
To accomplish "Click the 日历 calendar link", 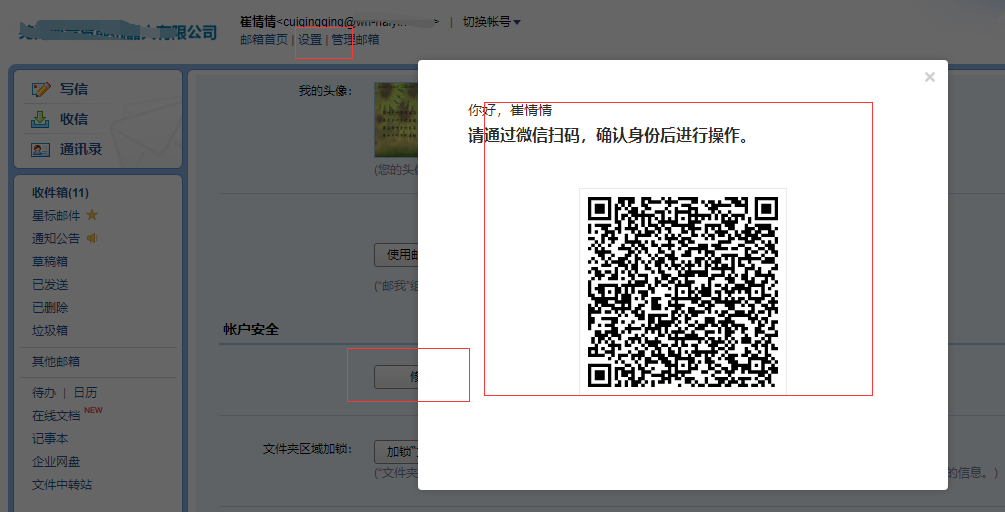I will tap(85, 392).
